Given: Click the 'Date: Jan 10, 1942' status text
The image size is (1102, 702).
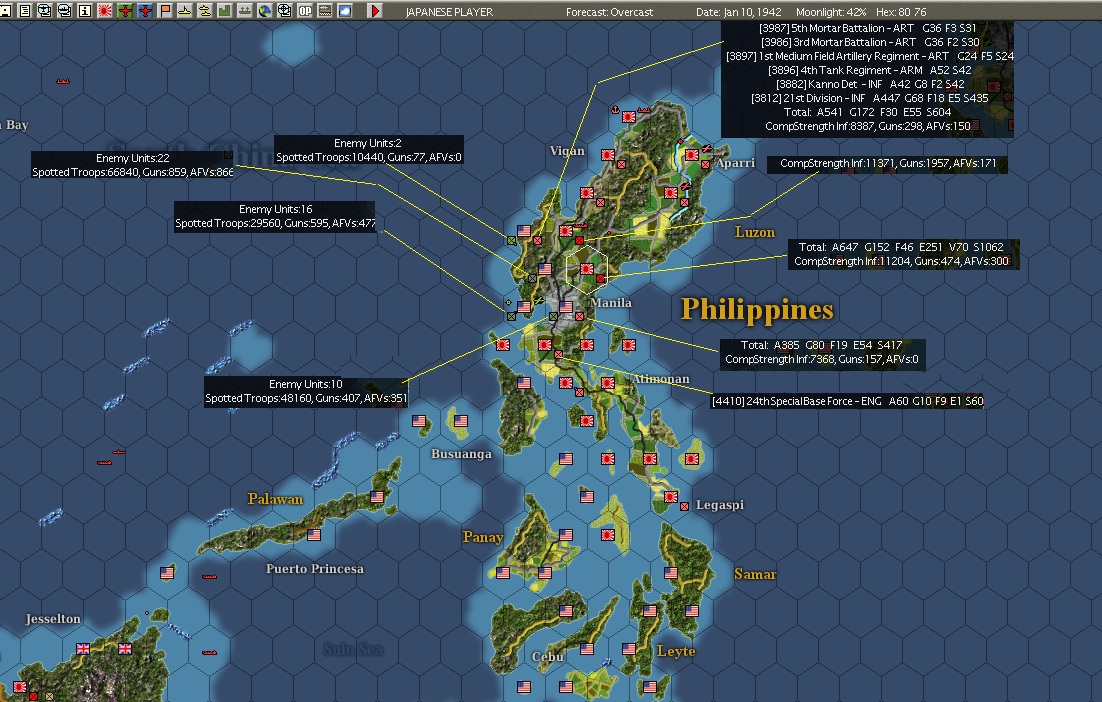Looking at the screenshot, I should click(x=739, y=12).
